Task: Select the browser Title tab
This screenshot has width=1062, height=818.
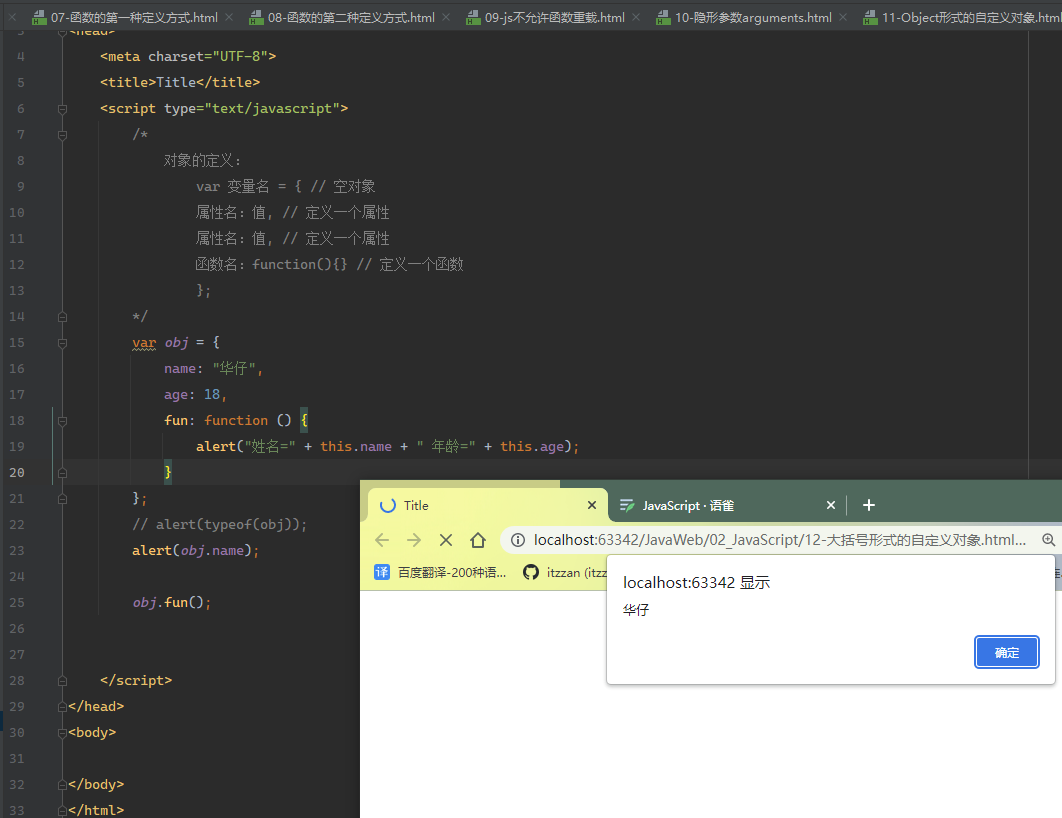Action: tap(487, 505)
